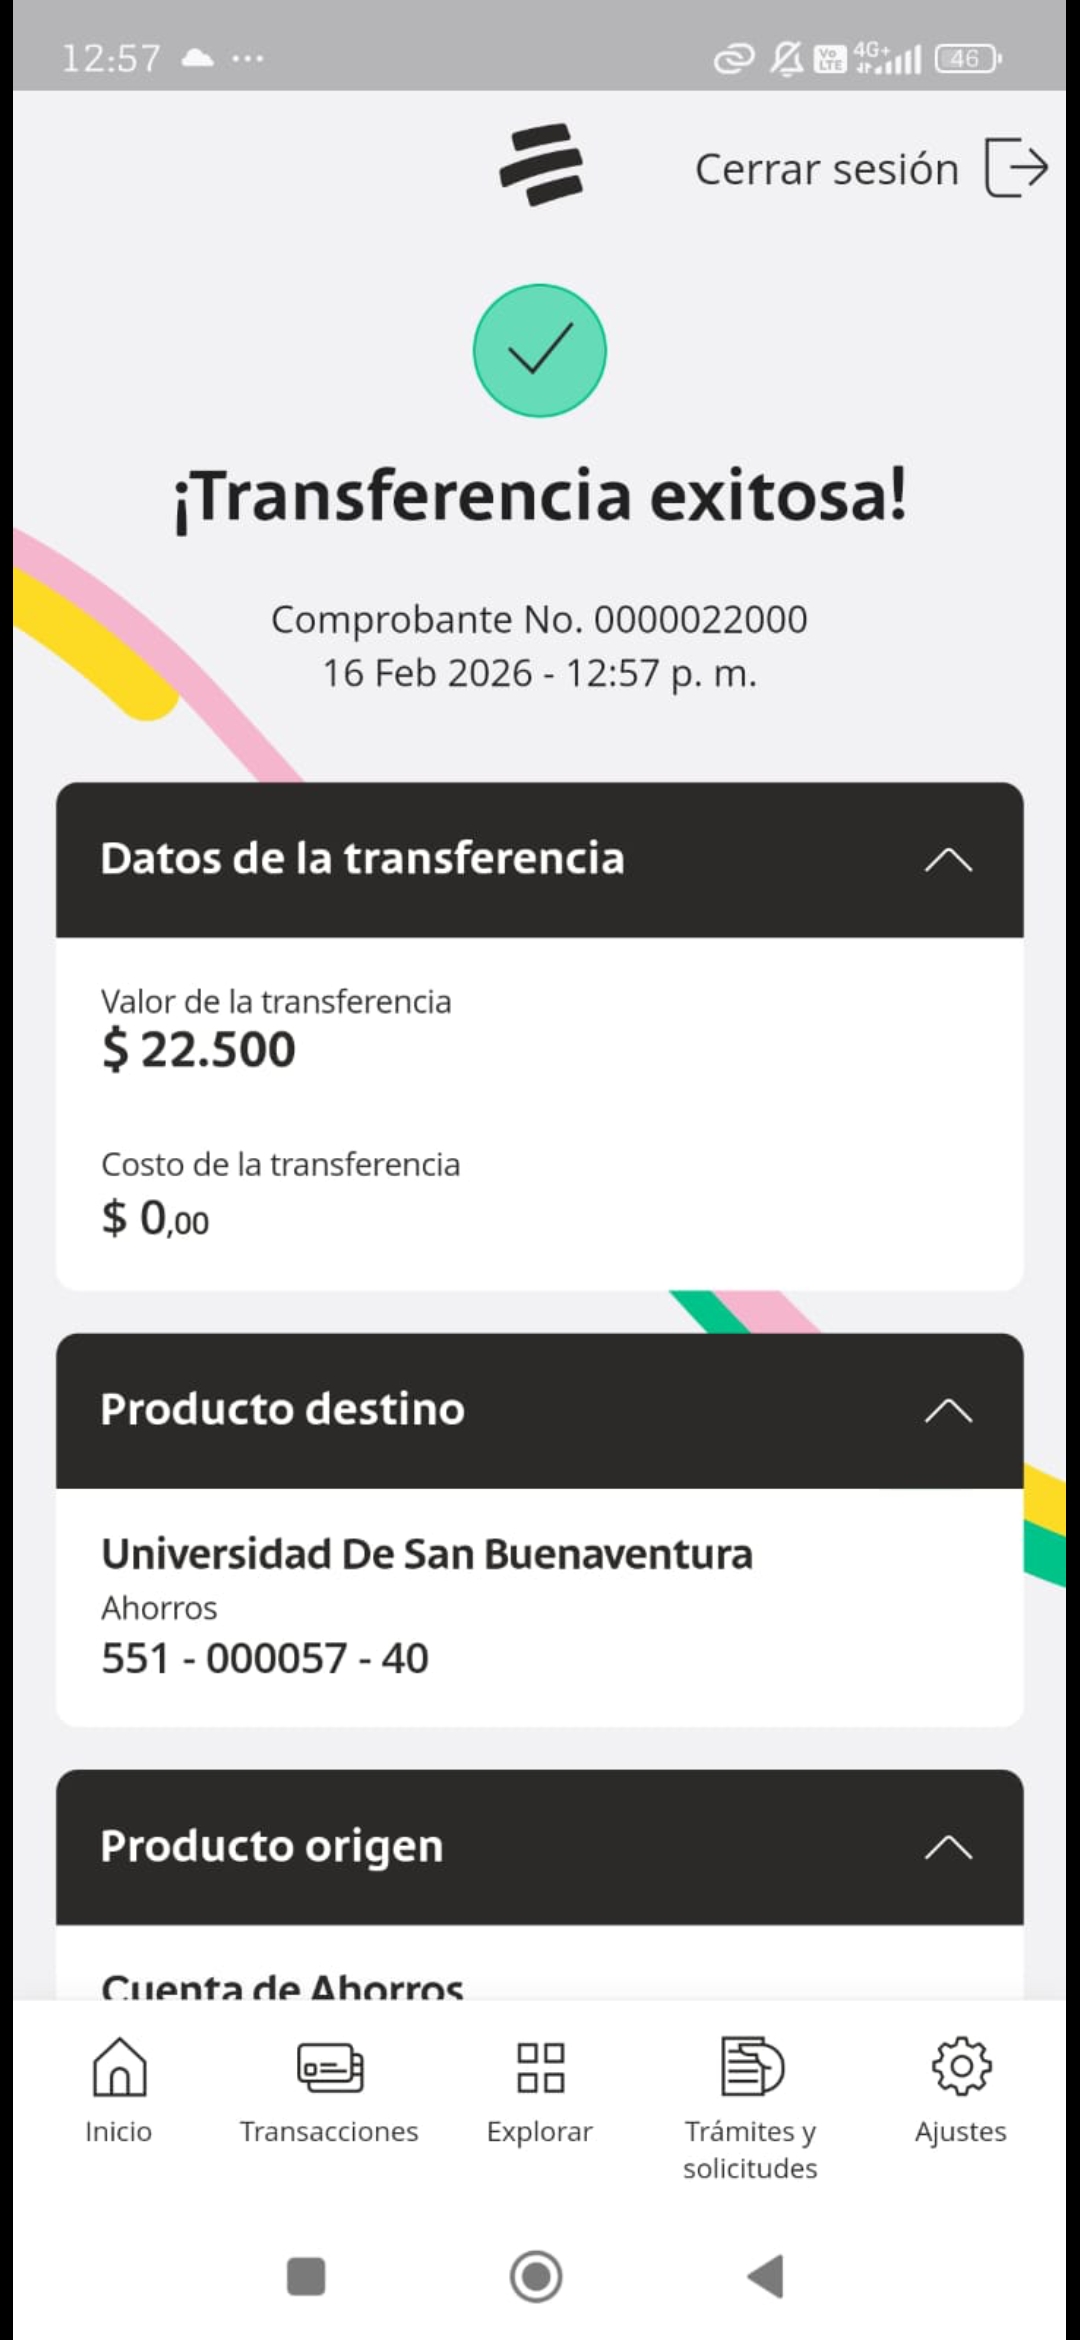Tap the Android back triangle button
Image resolution: width=1080 pixels, height=2340 pixels.
[766, 2277]
